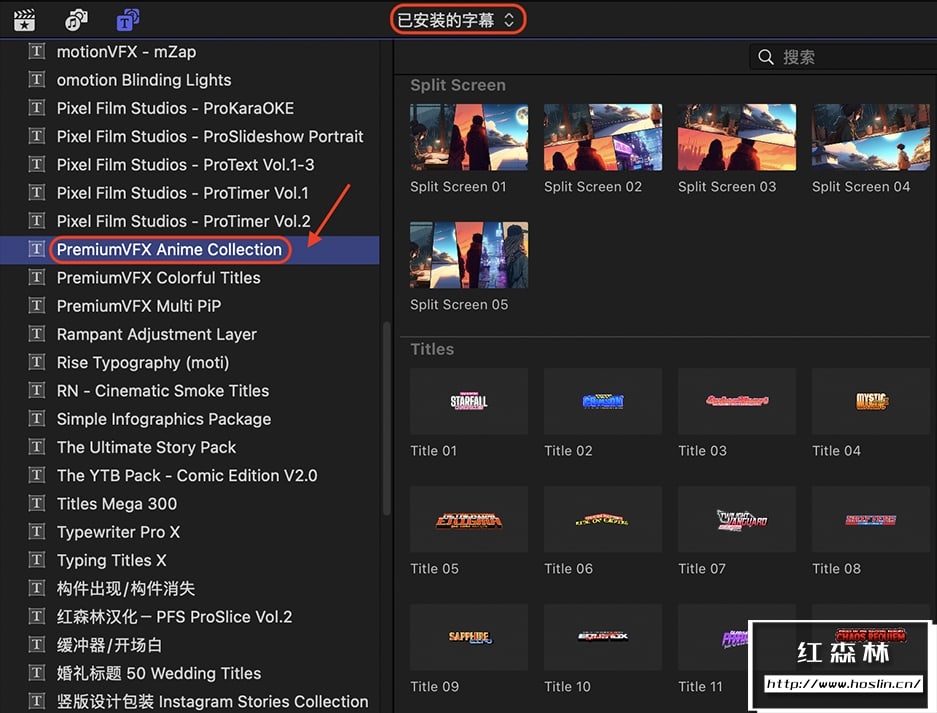Viewport: 937px width, 713px height.
Task: Open the Photos and Audio sidebar icon
Action: pos(76,20)
